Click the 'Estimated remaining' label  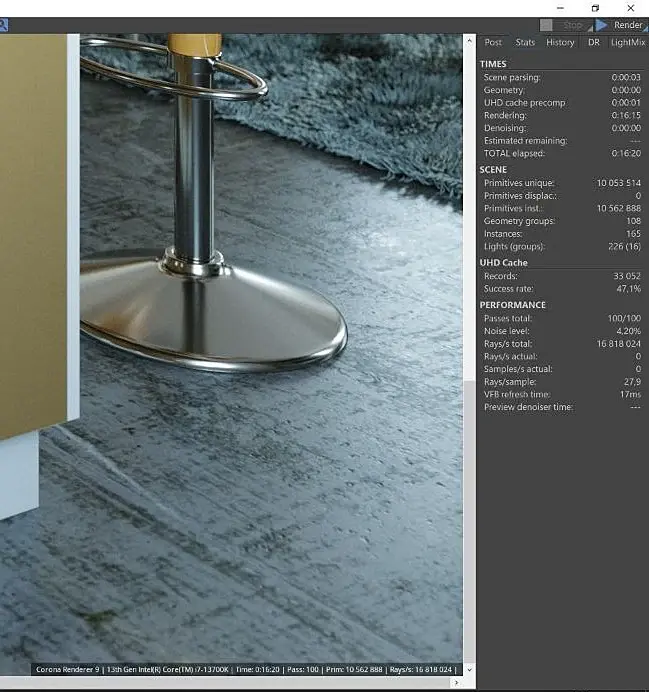pyautogui.click(x=525, y=141)
